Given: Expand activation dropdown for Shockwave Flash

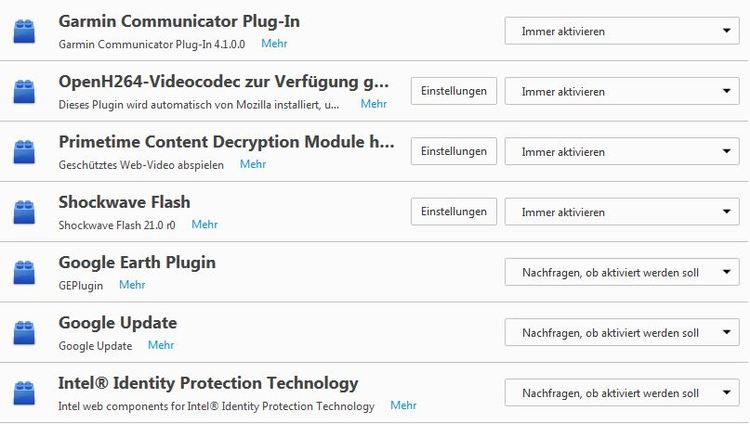Looking at the screenshot, I should (622, 212).
